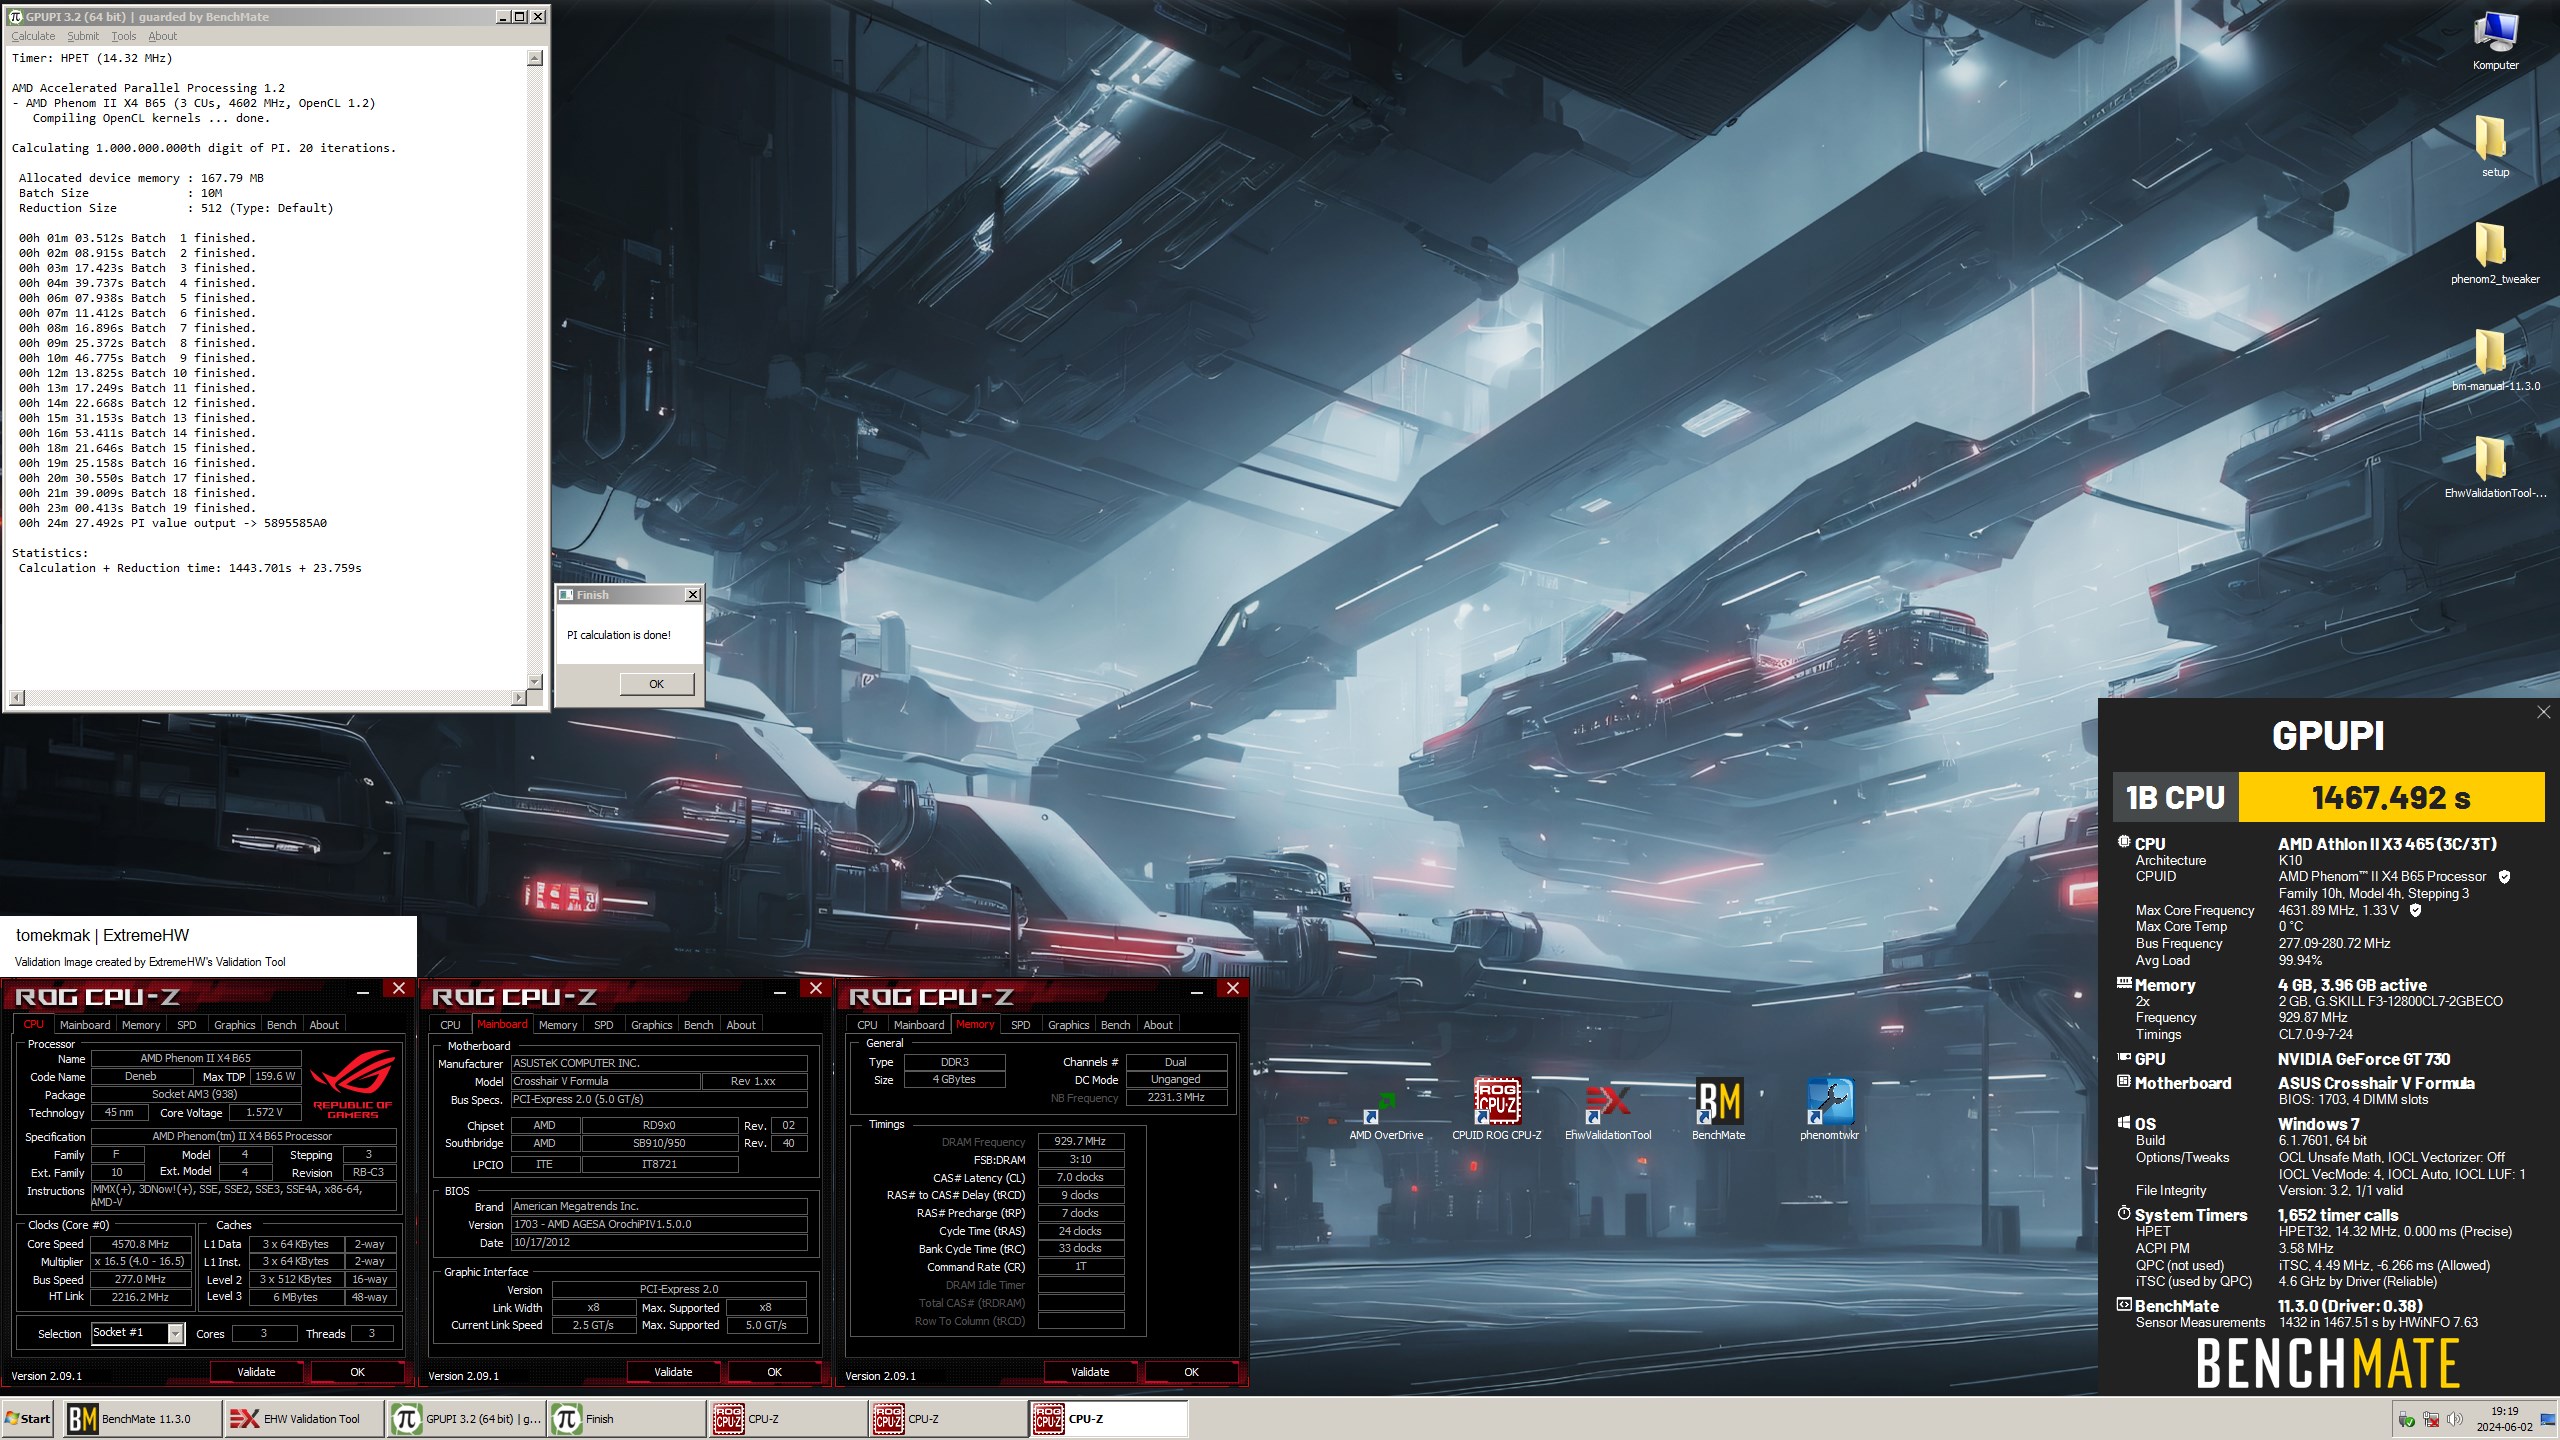Open the Komputer desktop icon
The width and height of the screenshot is (2560, 1440).
tap(2495, 40)
